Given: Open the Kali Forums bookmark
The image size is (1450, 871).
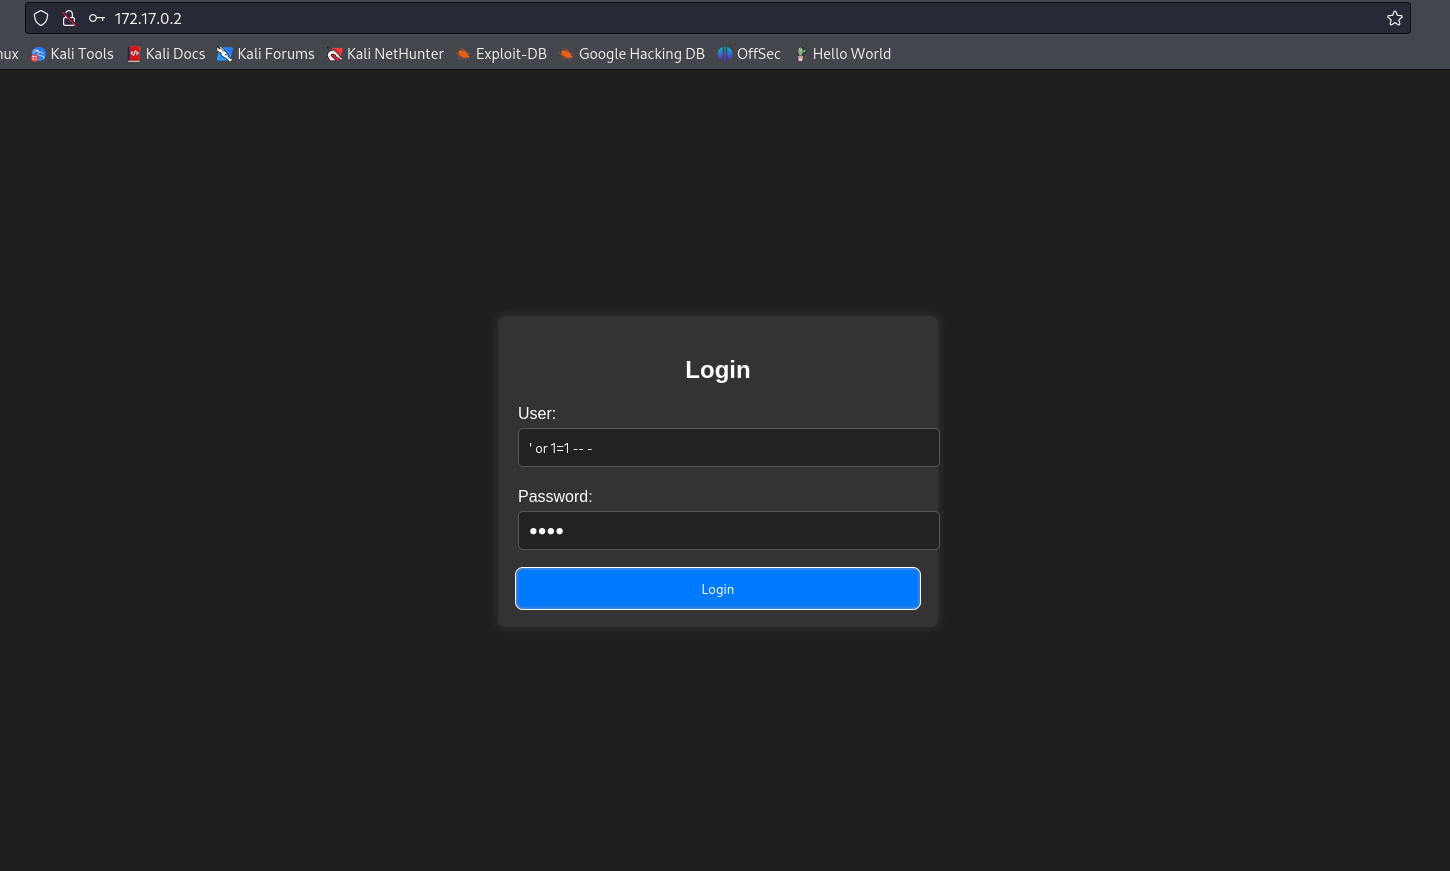Looking at the screenshot, I should point(265,54).
